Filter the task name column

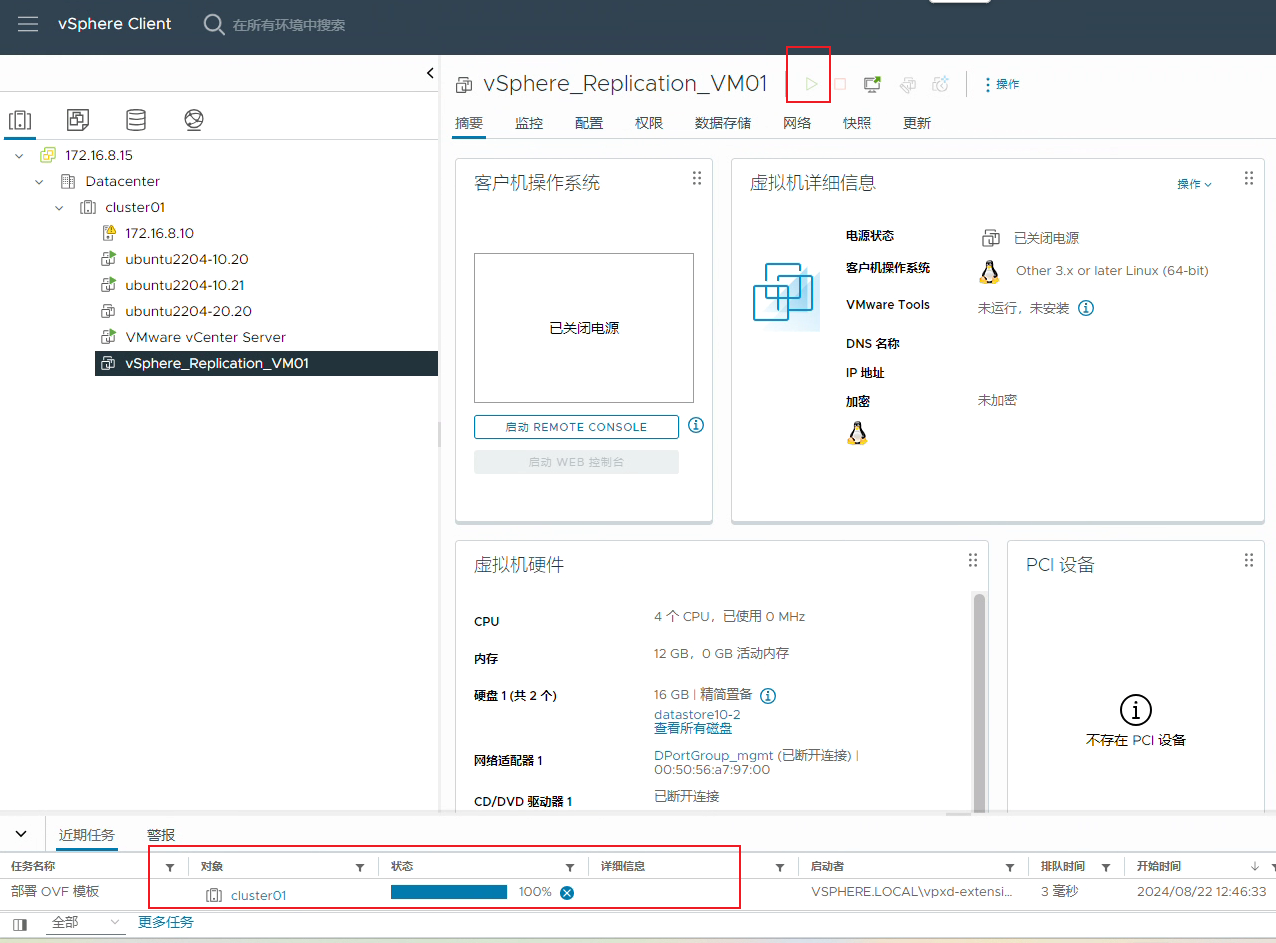170,867
